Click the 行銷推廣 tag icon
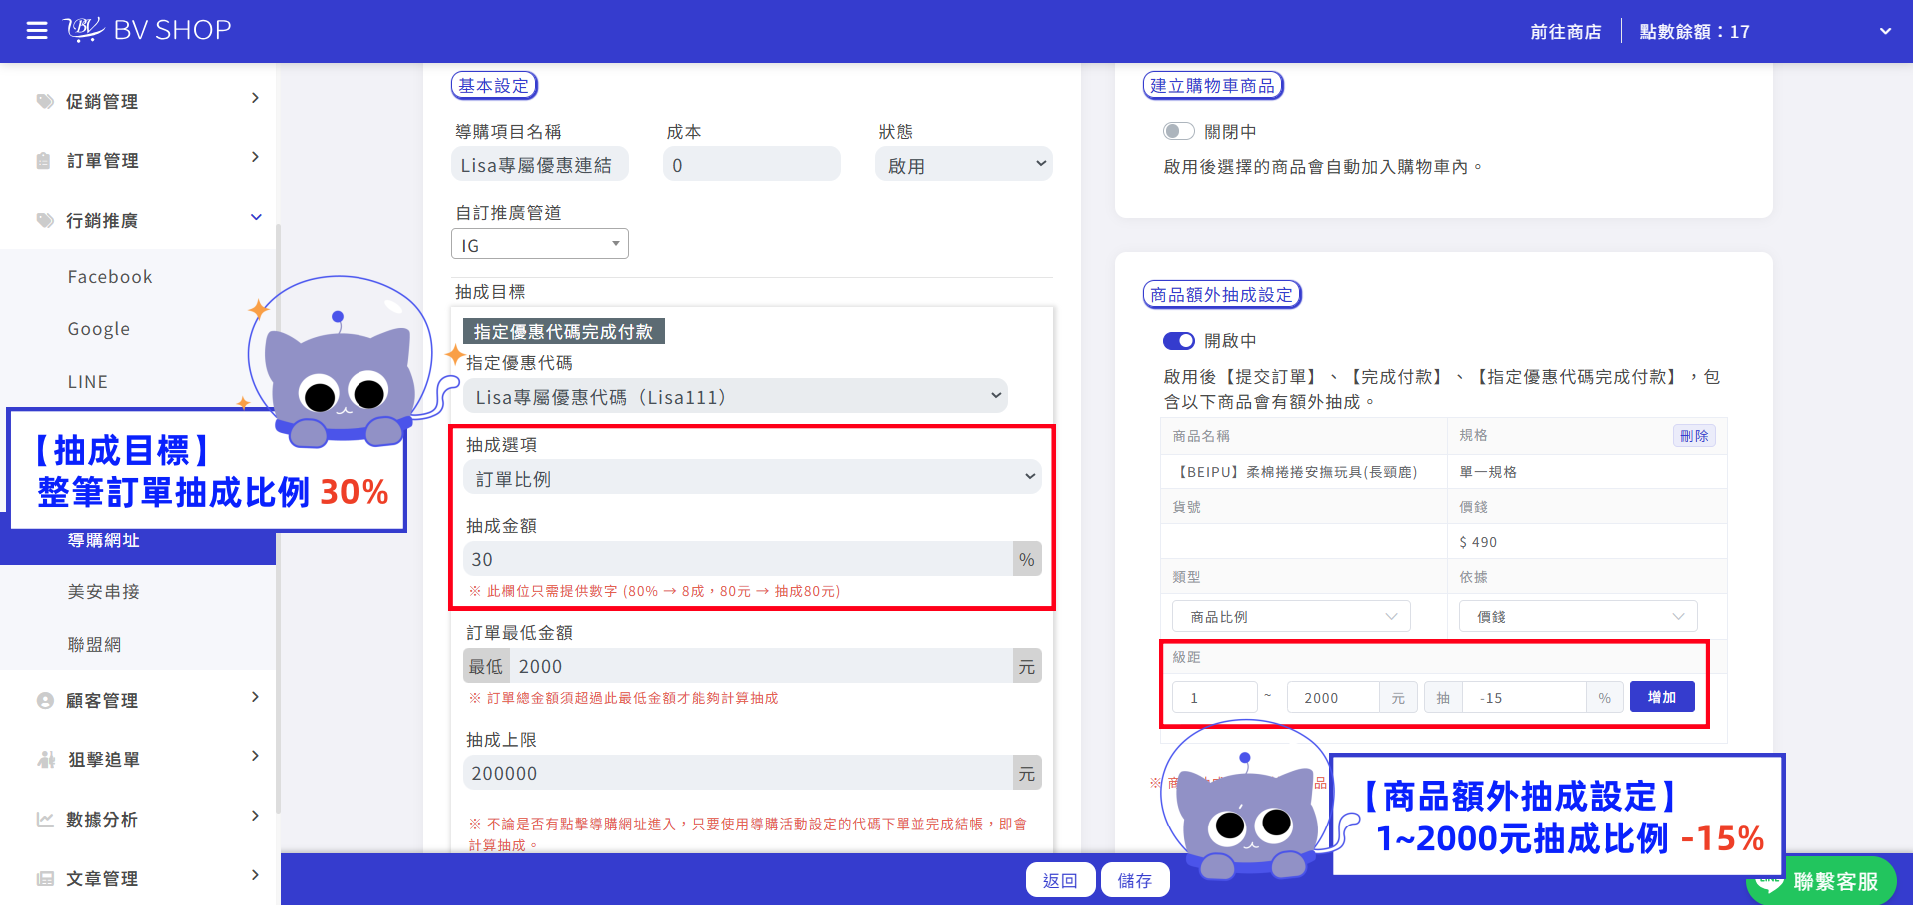The image size is (1913, 905). [x=45, y=220]
